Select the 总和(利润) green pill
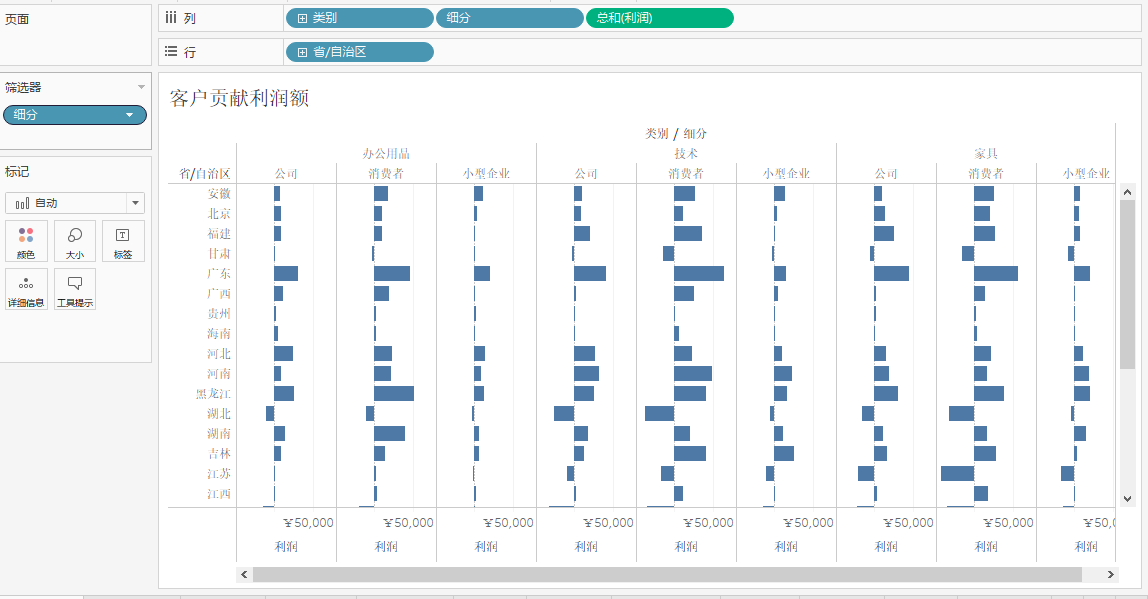 (659, 18)
